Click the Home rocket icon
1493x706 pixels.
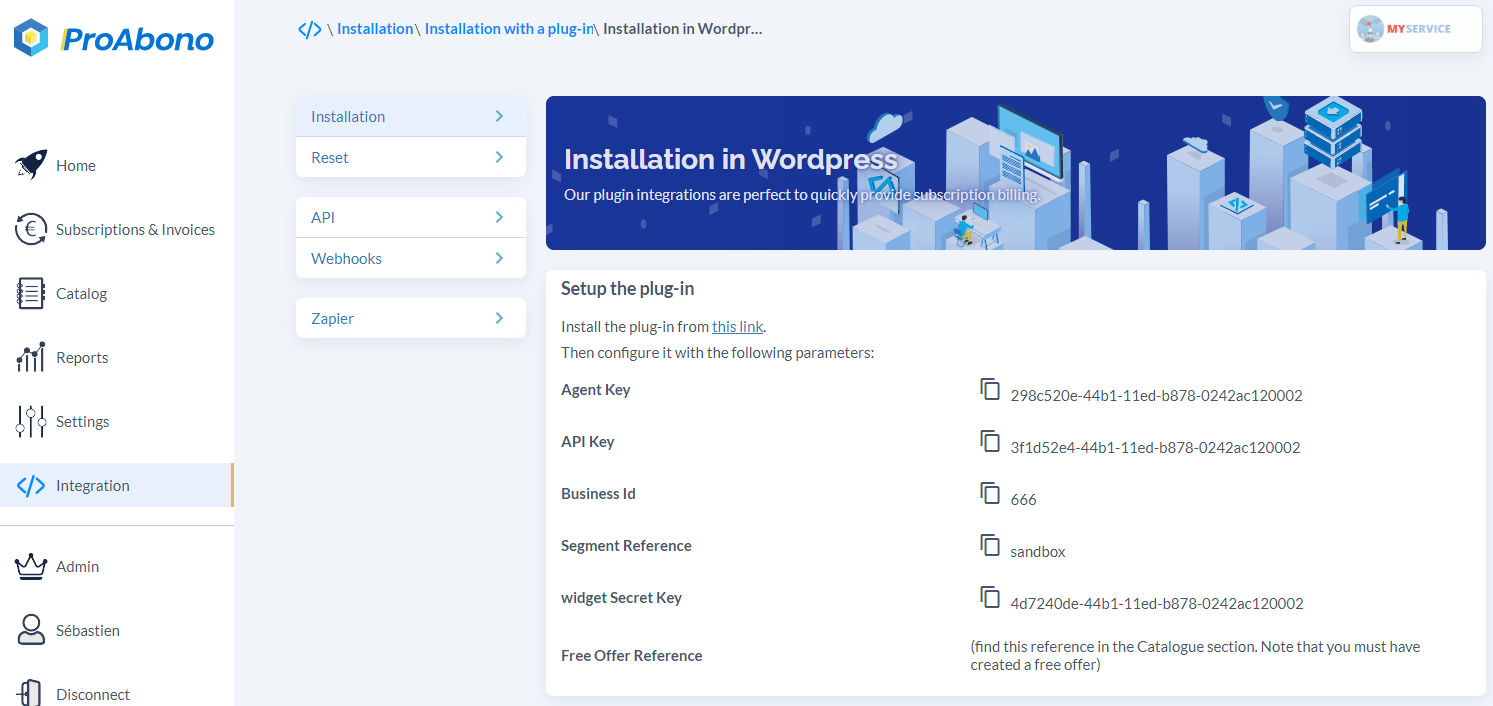[31, 165]
